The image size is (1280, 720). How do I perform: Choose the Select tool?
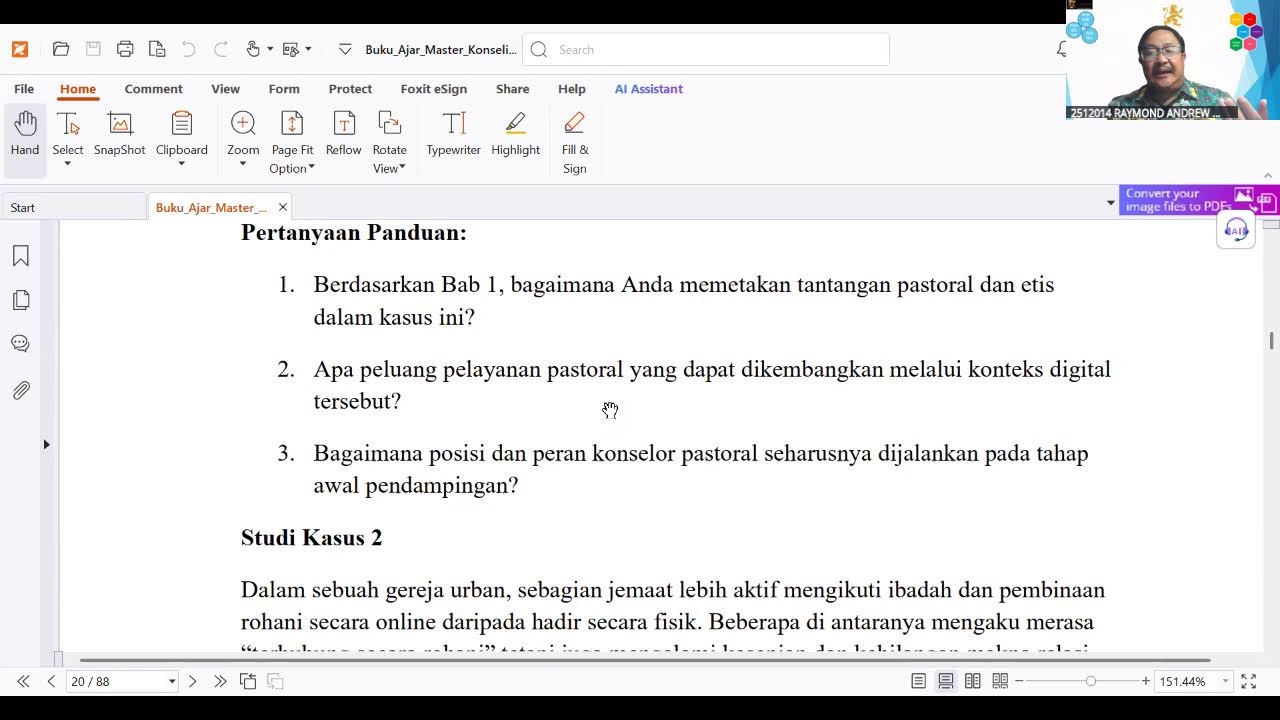click(68, 138)
